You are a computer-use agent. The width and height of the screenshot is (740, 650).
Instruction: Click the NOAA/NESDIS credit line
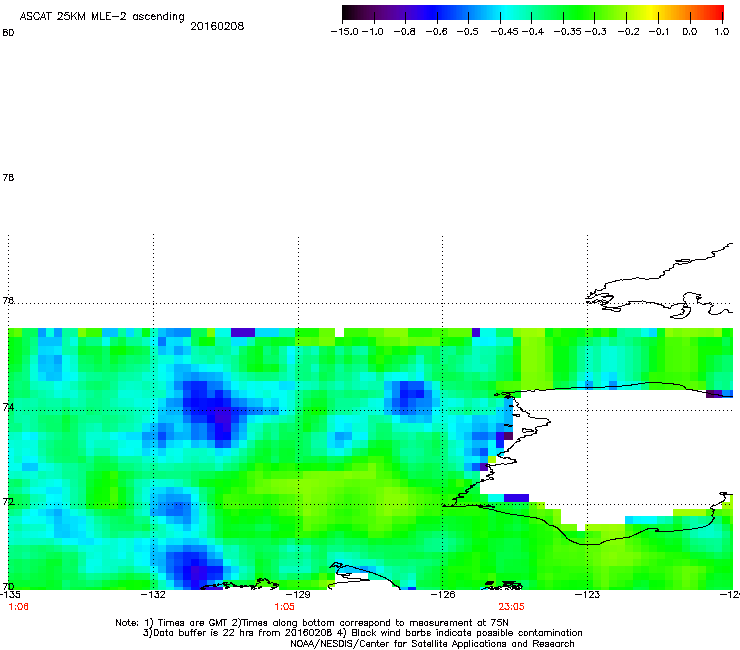click(x=432, y=644)
